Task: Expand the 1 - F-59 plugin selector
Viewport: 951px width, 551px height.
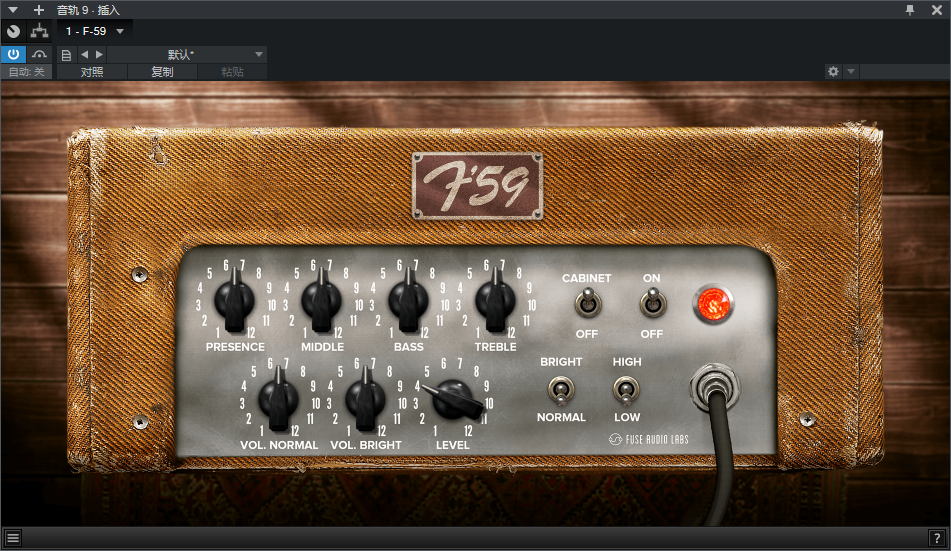Action: pyautogui.click(x=95, y=31)
